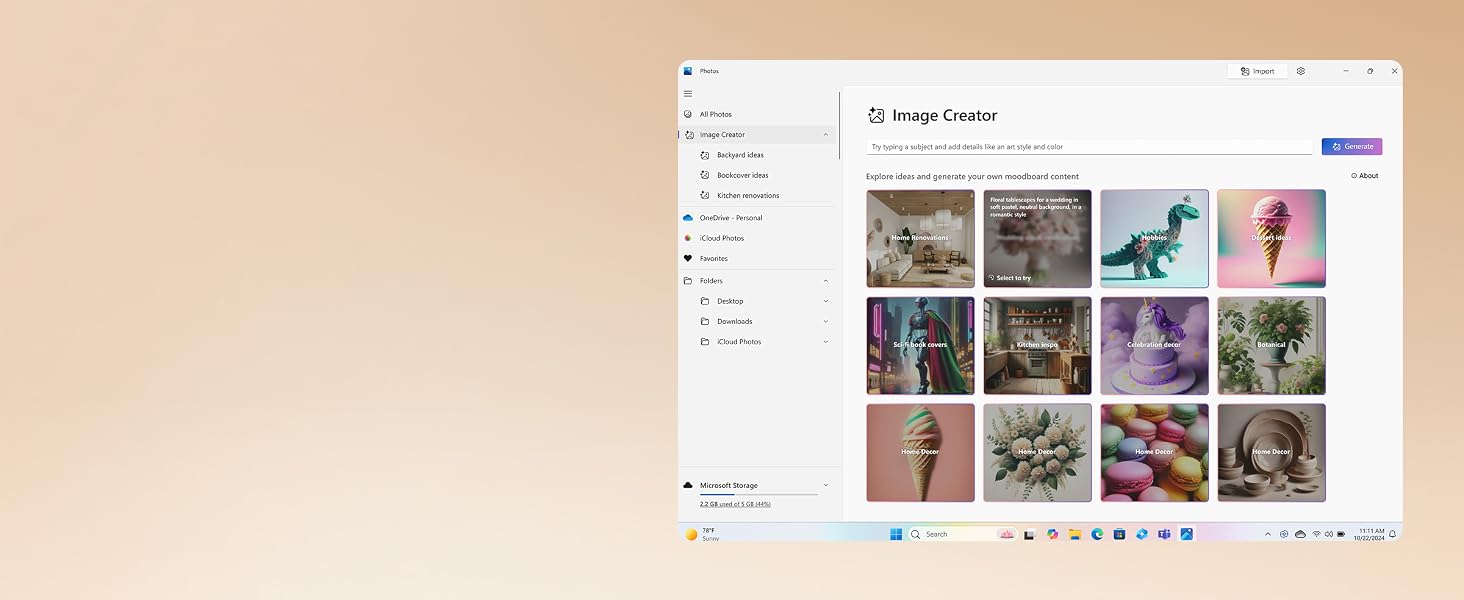Click the Import button
The width and height of the screenshot is (1464, 600).
[x=1258, y=71]
